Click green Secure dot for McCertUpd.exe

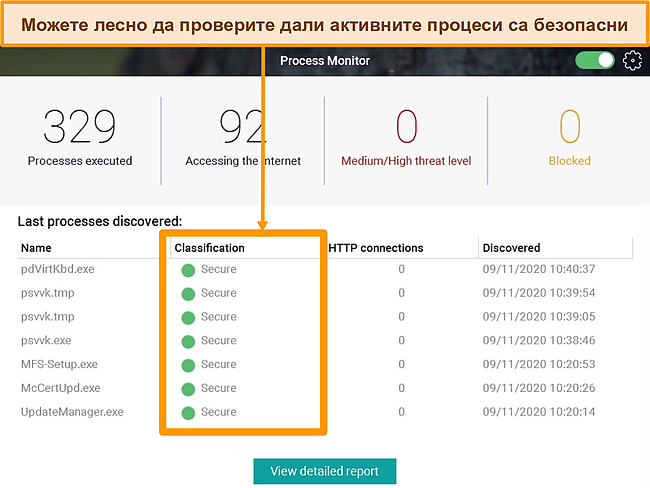coord(188,389)
